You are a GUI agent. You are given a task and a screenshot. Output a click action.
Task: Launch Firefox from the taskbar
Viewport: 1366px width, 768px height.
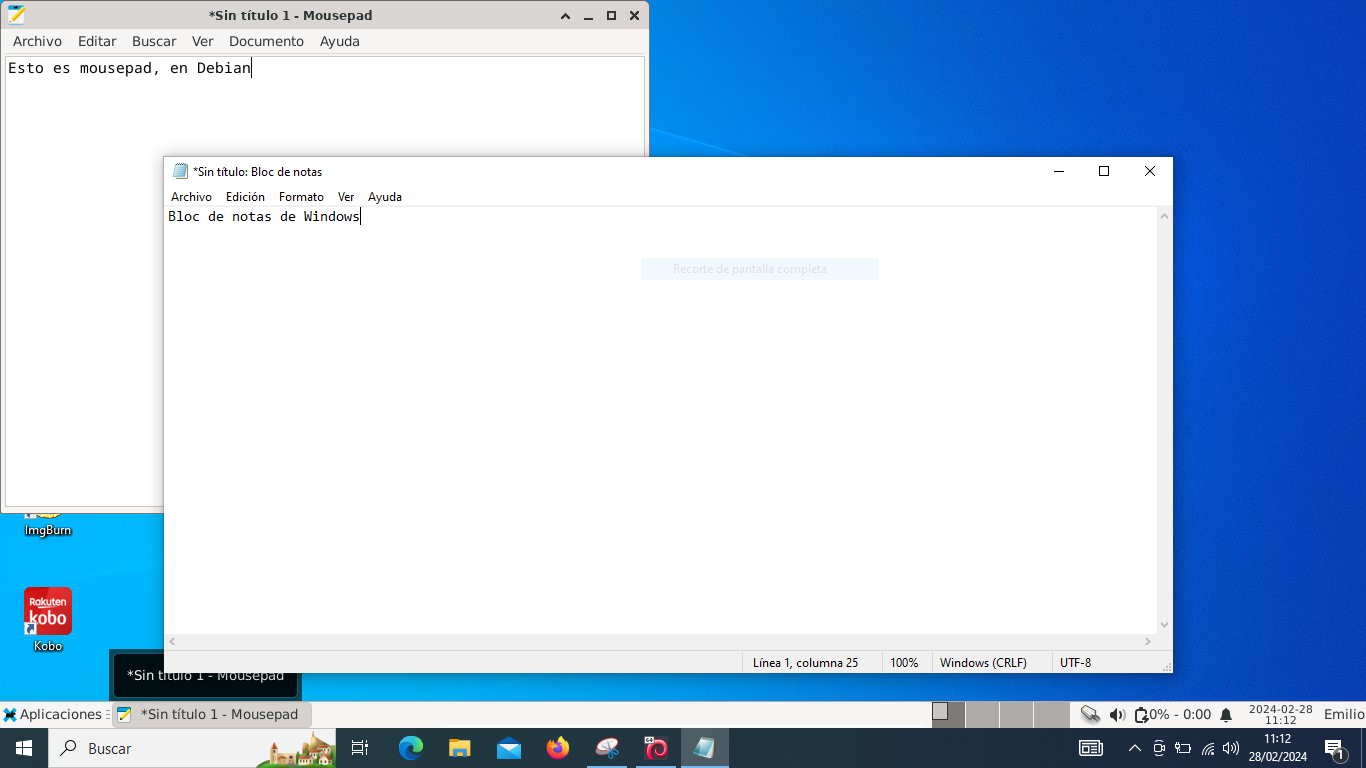[x=557, y=748]
